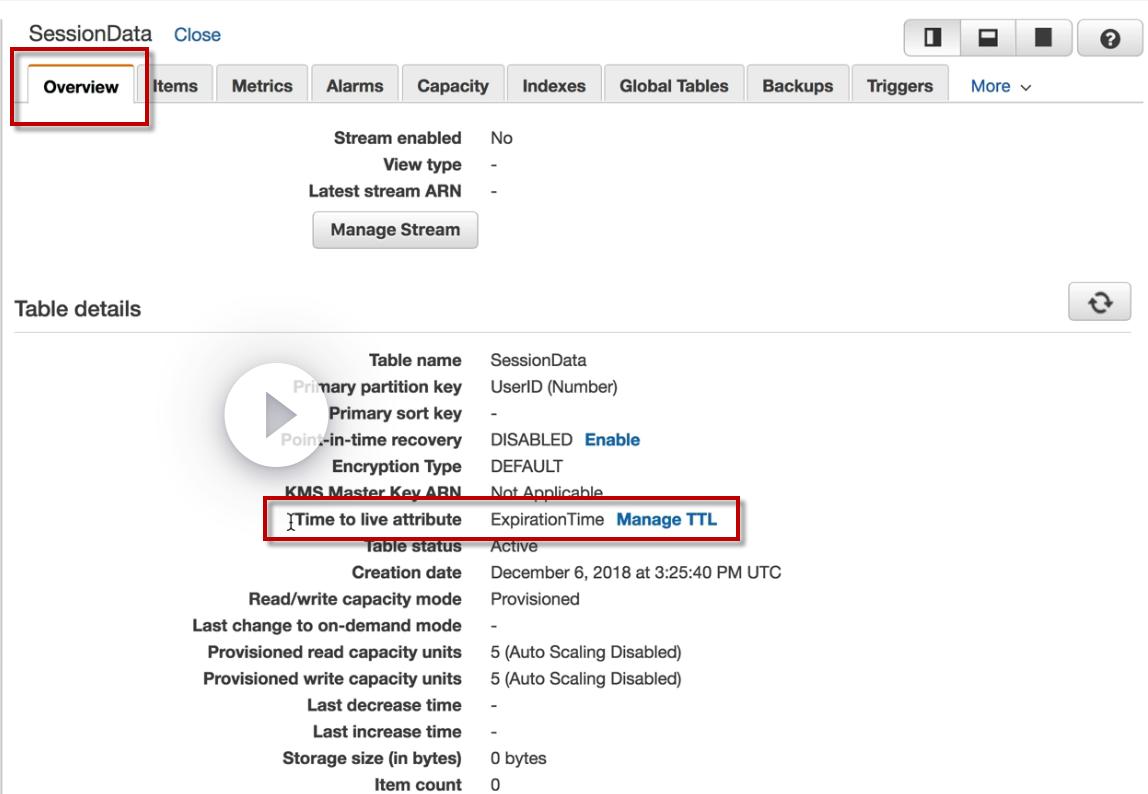The width and height of the screenshot is (1148, 794).
Task: View the Indexes tab
Action: 554,86
